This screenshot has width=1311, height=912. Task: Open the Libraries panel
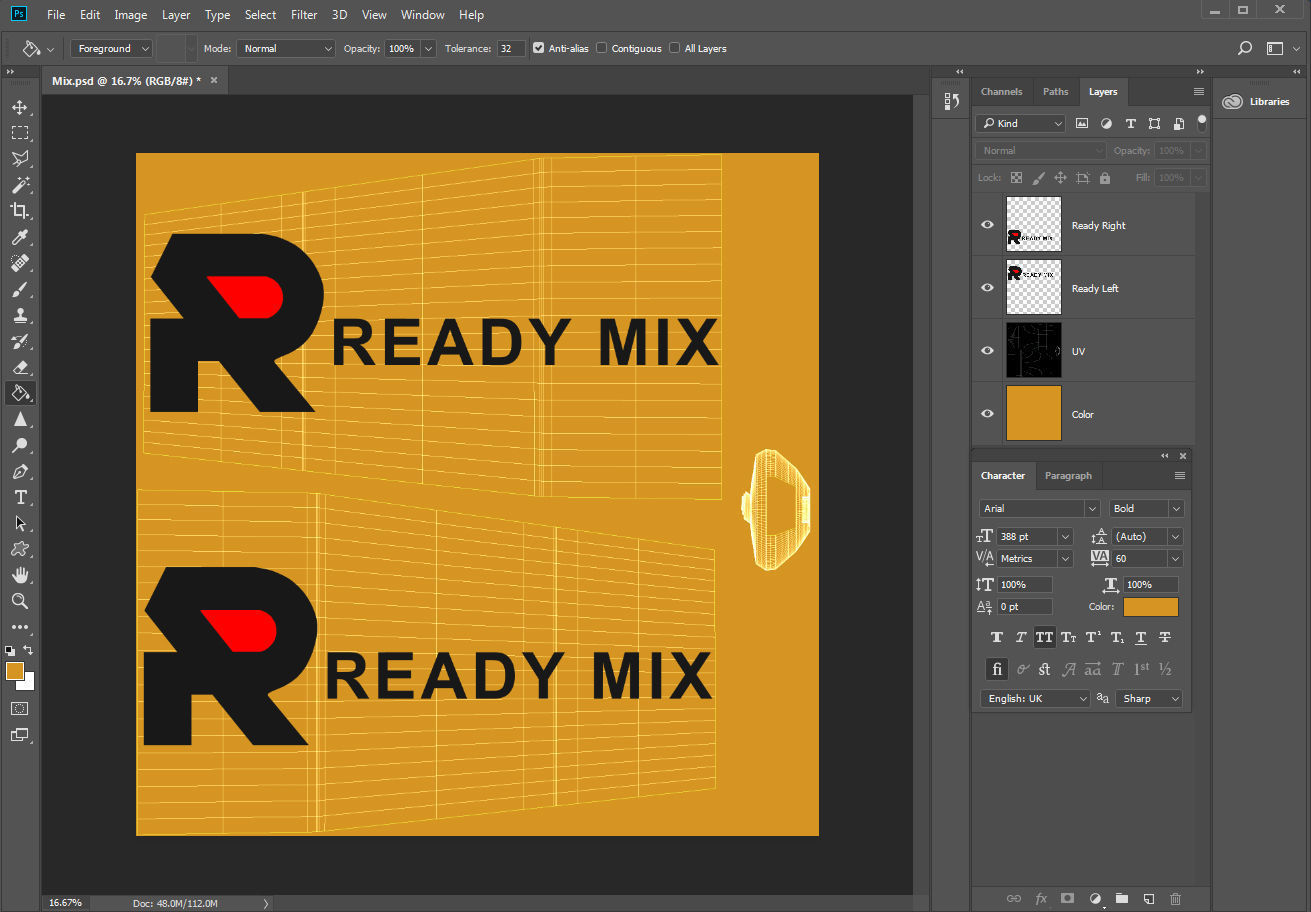1258,101
